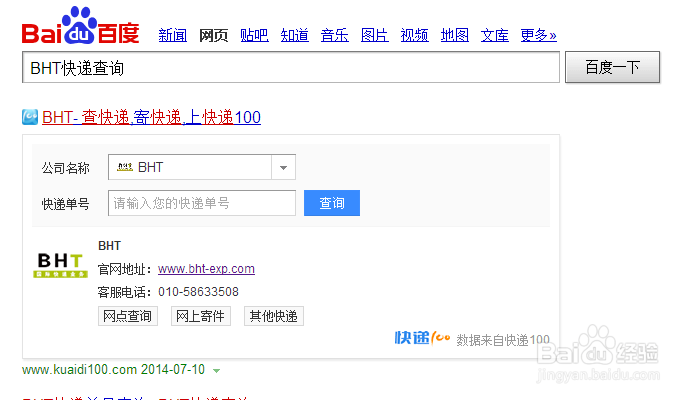Click the BHT company logo image
Image resolution: width=700 pixels, height=400 pixels.
[60, 265]
